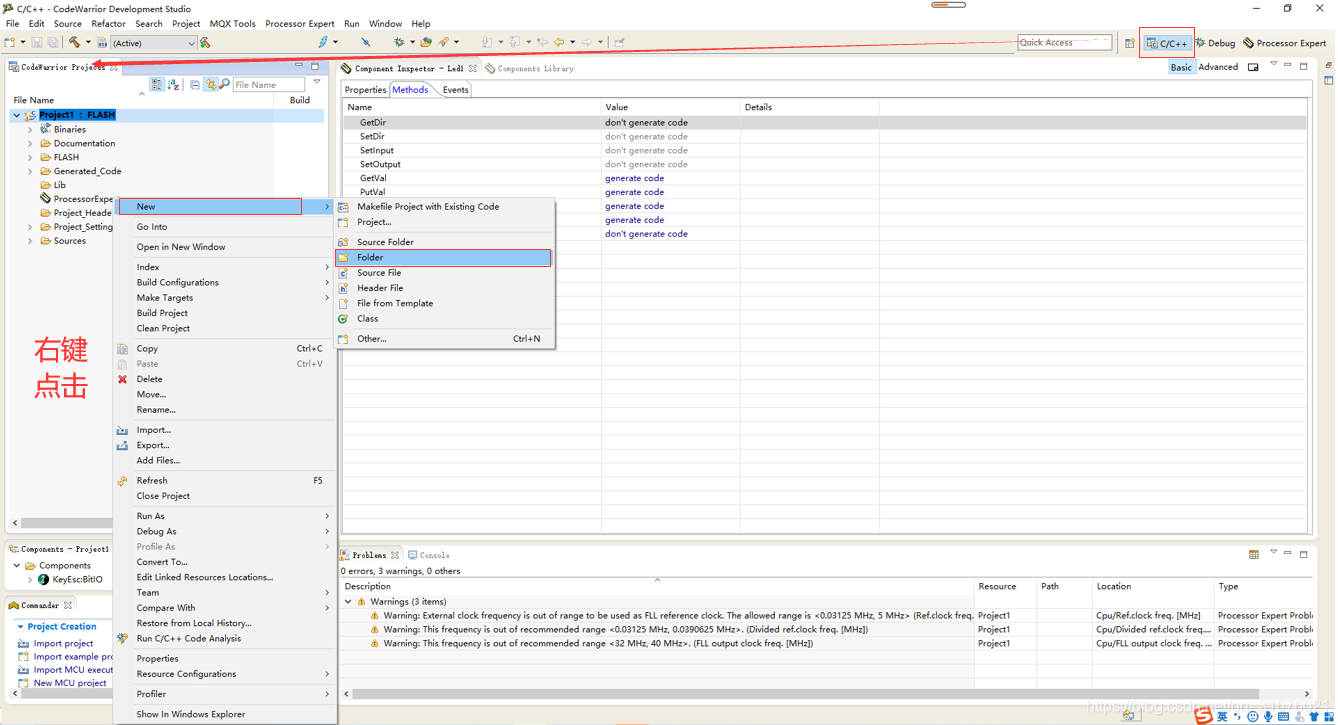Click the Save All toolbar icon
The height and width of the screenshot is (725, 1338).
(x=52, y=43)
